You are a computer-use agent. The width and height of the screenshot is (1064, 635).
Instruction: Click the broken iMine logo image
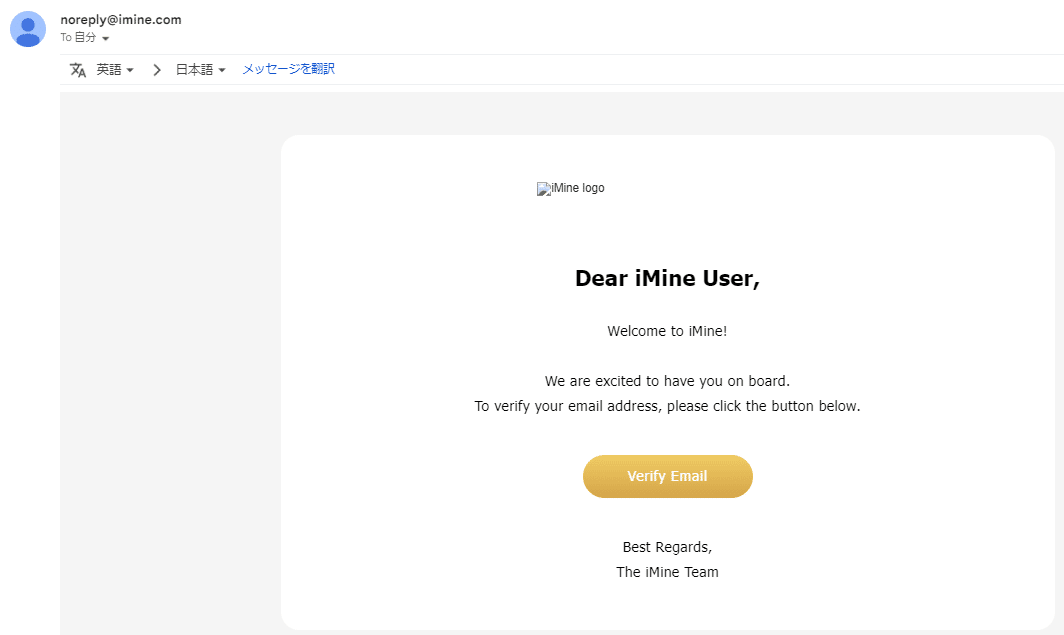coord(570,188)
